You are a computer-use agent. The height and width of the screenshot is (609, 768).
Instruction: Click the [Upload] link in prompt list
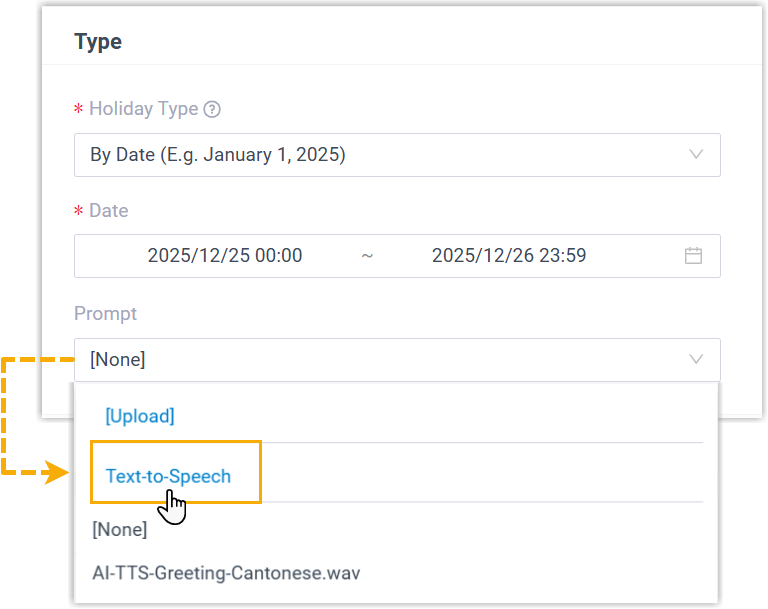[140, 416]
